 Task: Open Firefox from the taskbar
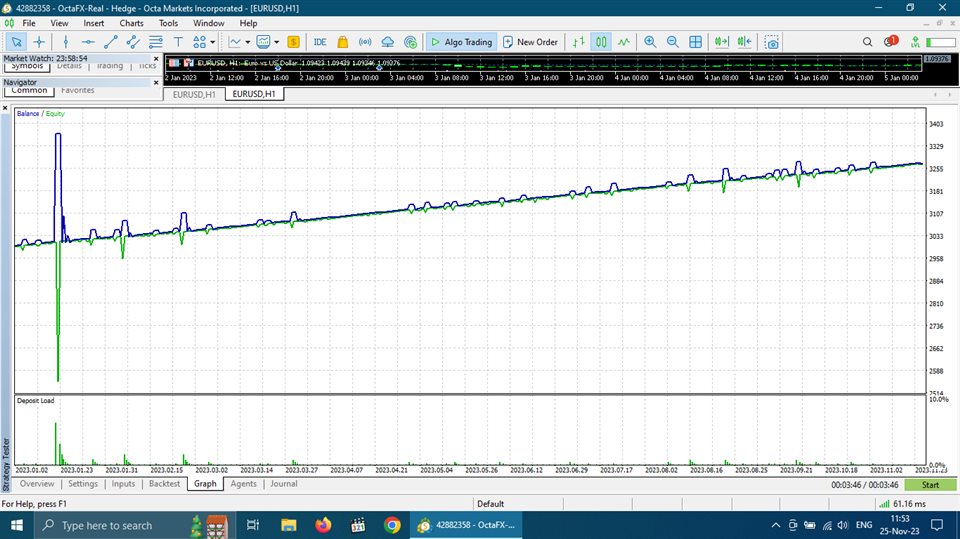tap(323, 526)
